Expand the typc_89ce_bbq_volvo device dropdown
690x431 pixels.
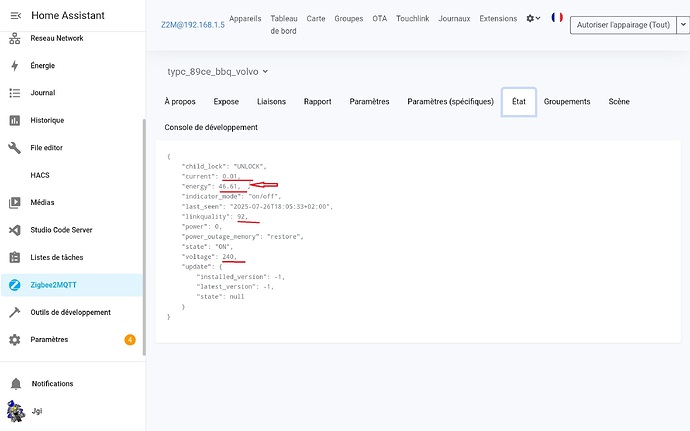tap(217, 72)
